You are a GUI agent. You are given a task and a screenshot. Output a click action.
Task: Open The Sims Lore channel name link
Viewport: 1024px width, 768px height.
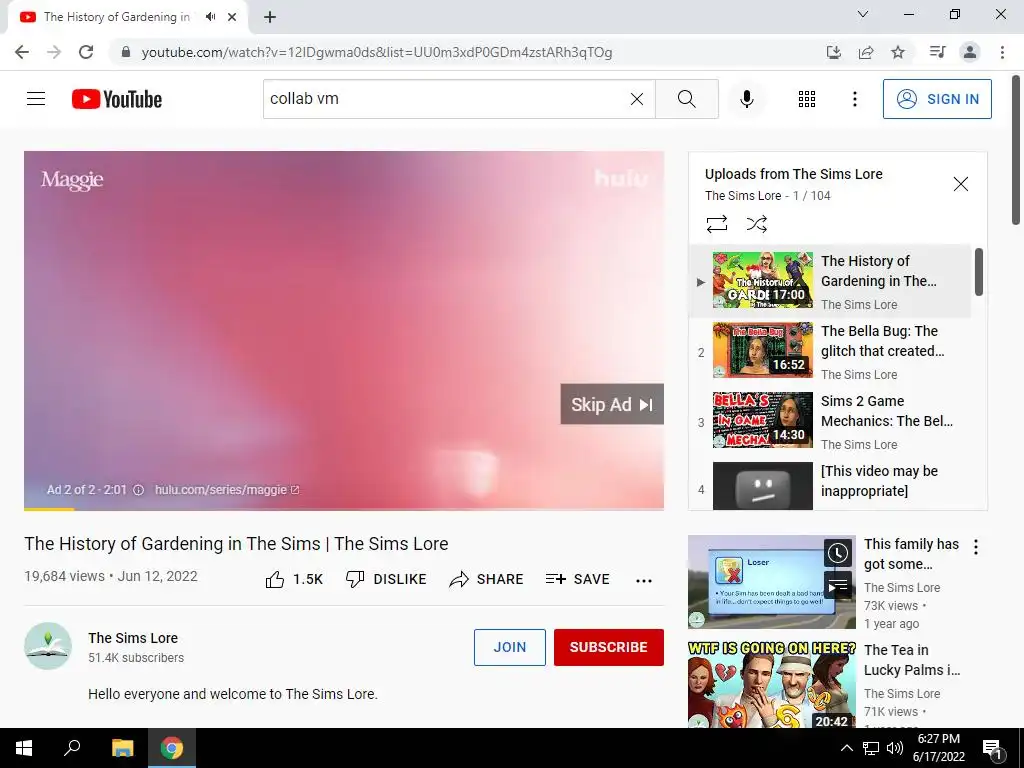tap(133, 638)
